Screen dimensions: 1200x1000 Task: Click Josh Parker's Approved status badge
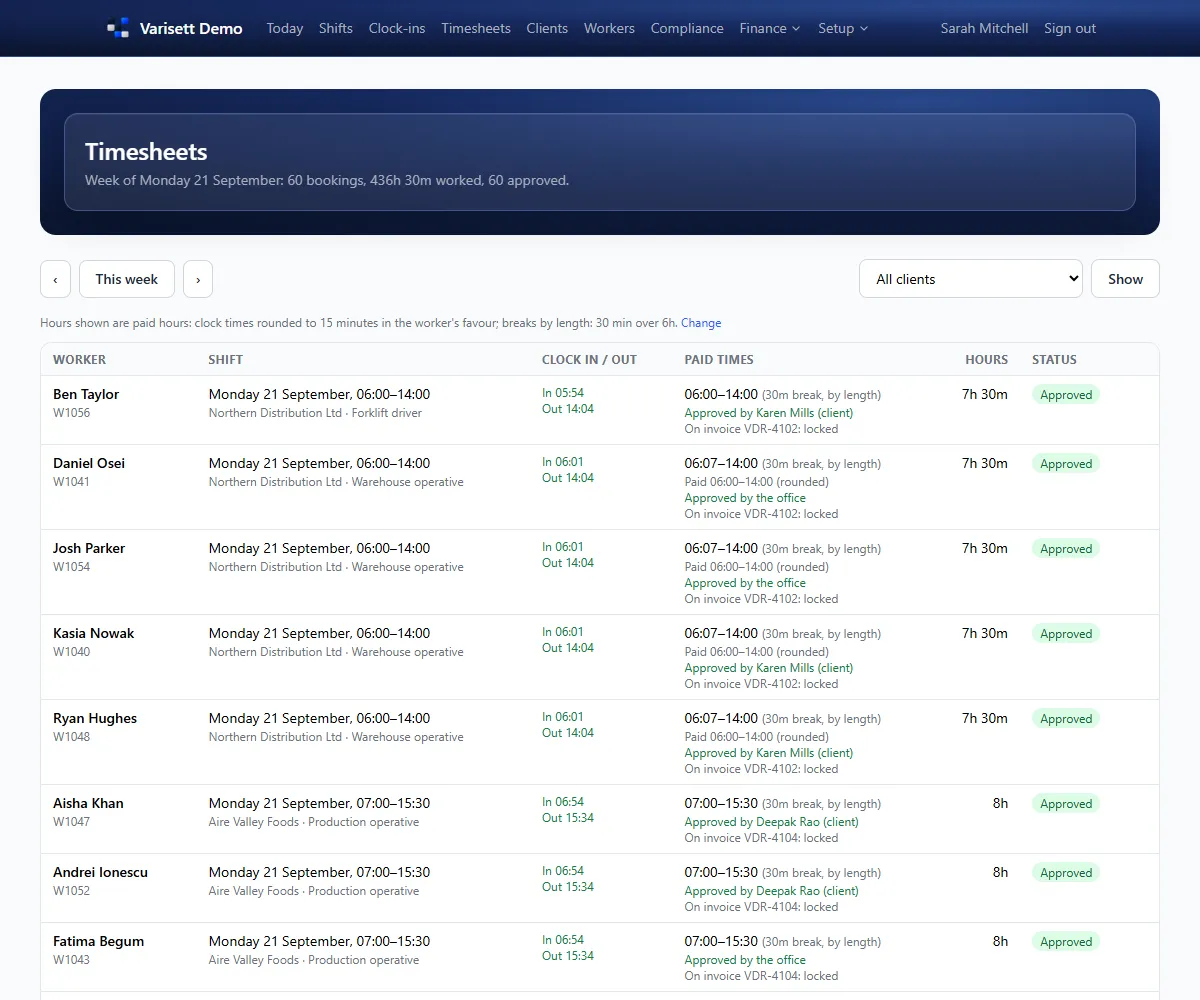1066,548
